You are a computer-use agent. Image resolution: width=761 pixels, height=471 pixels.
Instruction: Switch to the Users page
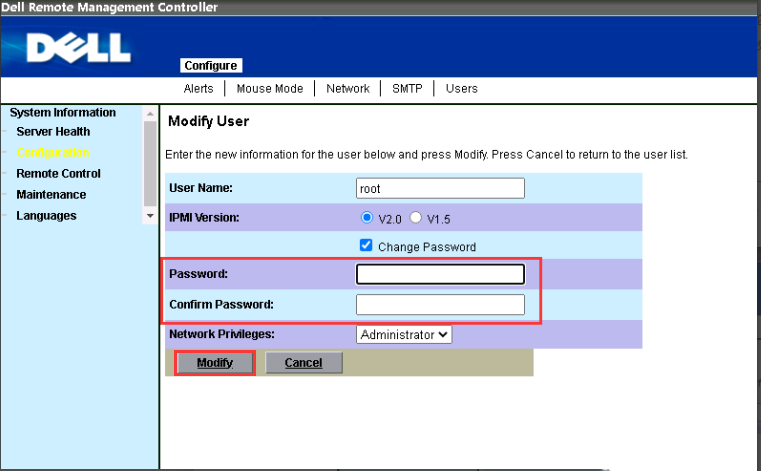(462, 89)
